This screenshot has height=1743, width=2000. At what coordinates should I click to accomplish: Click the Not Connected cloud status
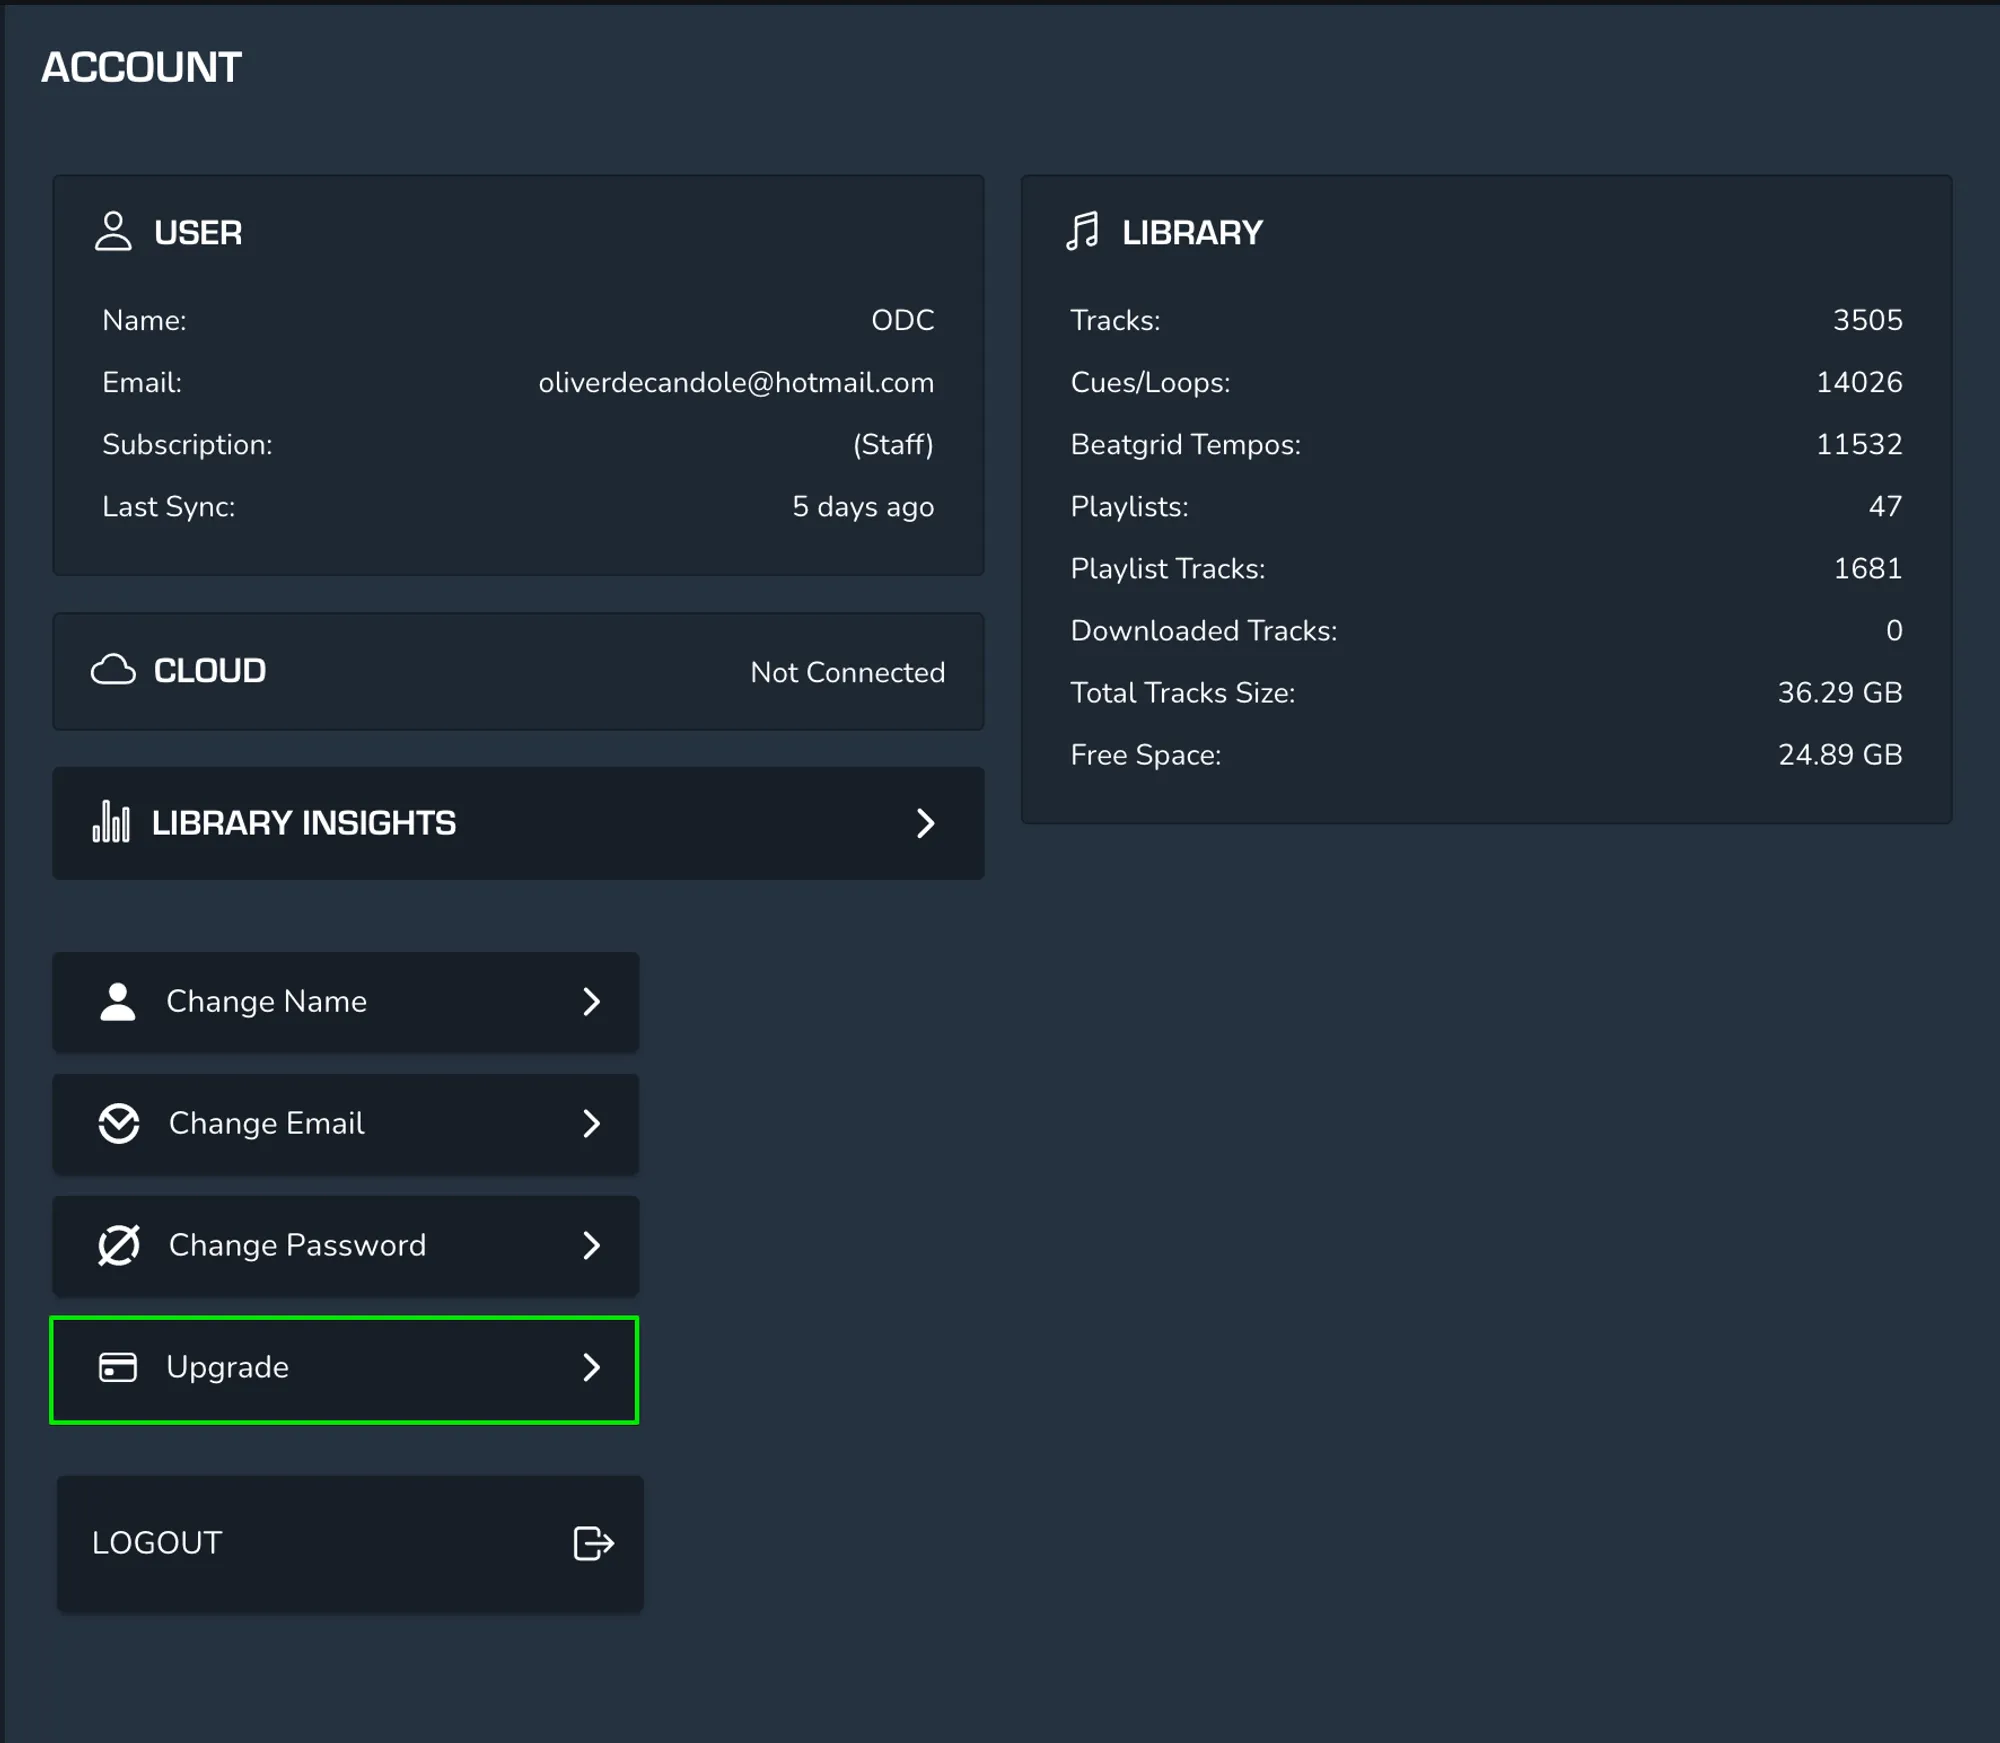coord(847,672)
